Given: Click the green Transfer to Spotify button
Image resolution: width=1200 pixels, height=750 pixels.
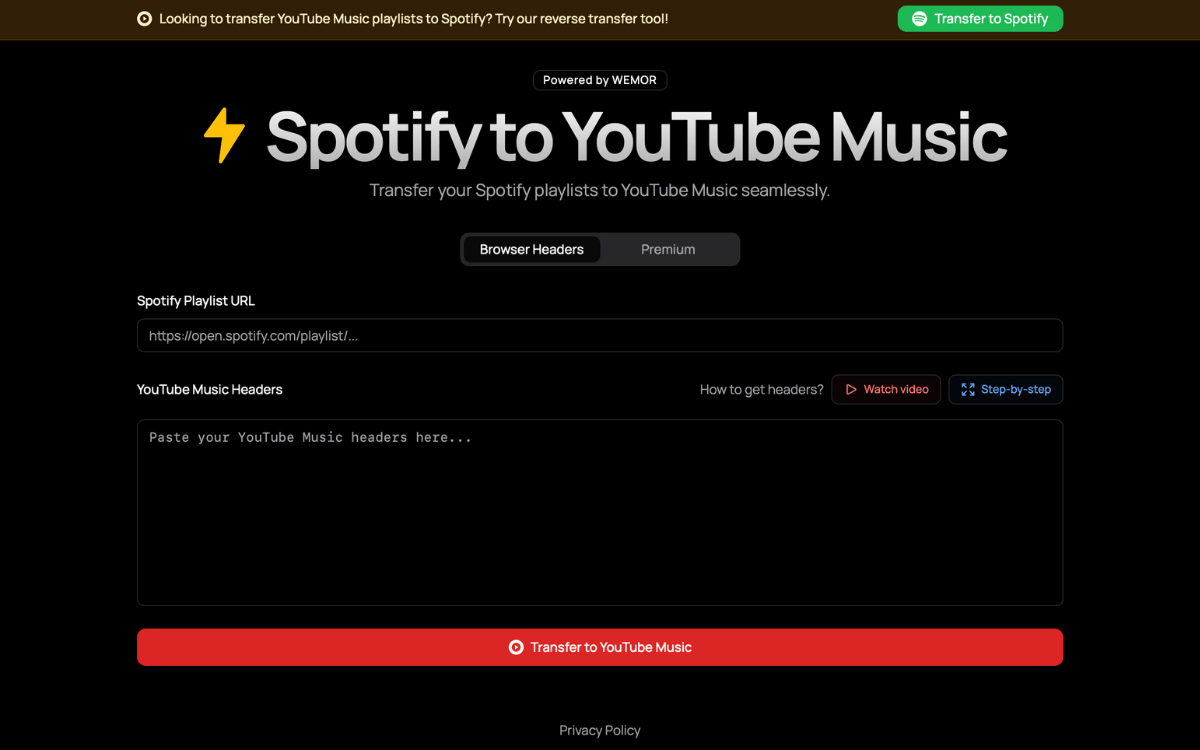Looking at the screenshot, I should click(980, 19).
